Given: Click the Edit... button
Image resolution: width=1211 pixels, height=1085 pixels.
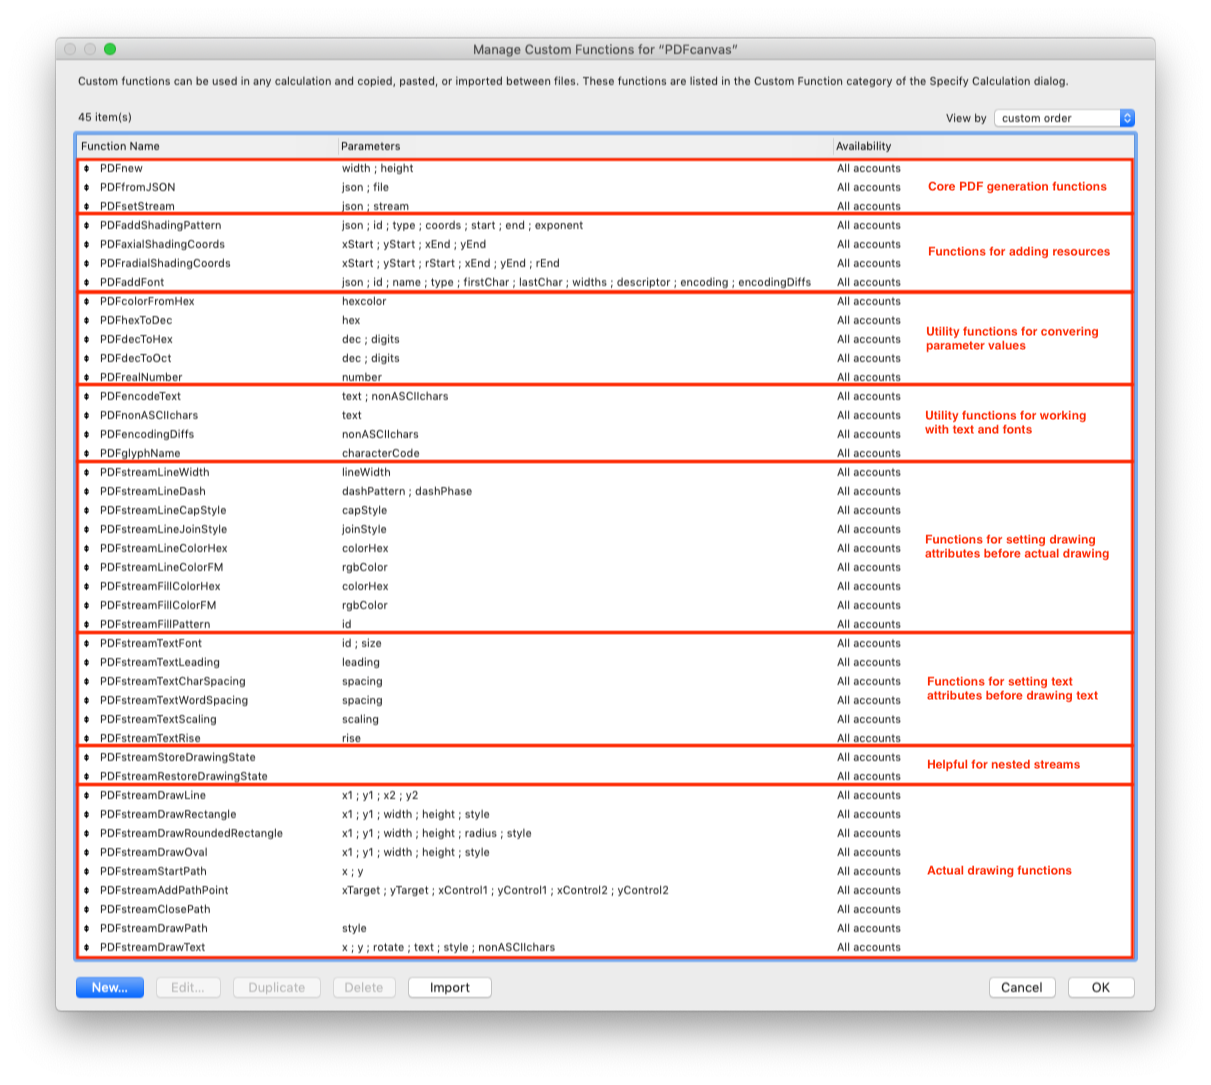Looking at the screenshot, I should tap(188, 987).
